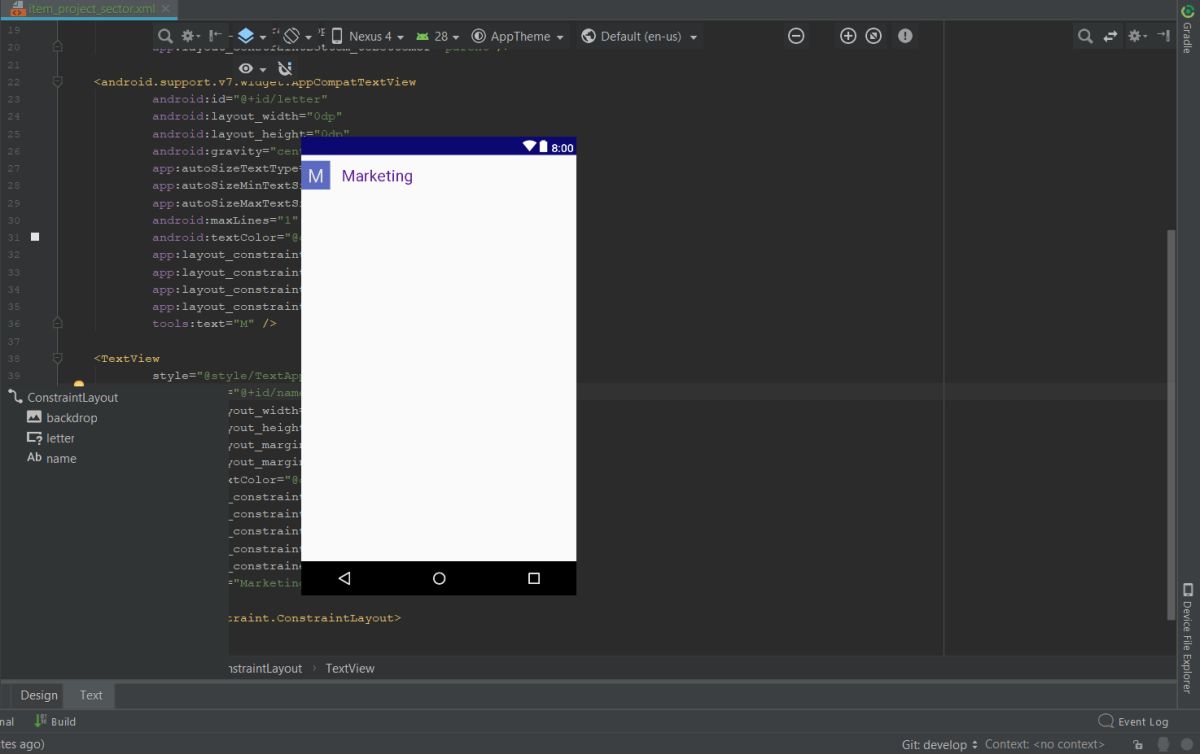Open the Default (en-us) locale dropdown
The width and height of the screenshot is (1200, 754).
pyautogui.click(x=640, y=36)
